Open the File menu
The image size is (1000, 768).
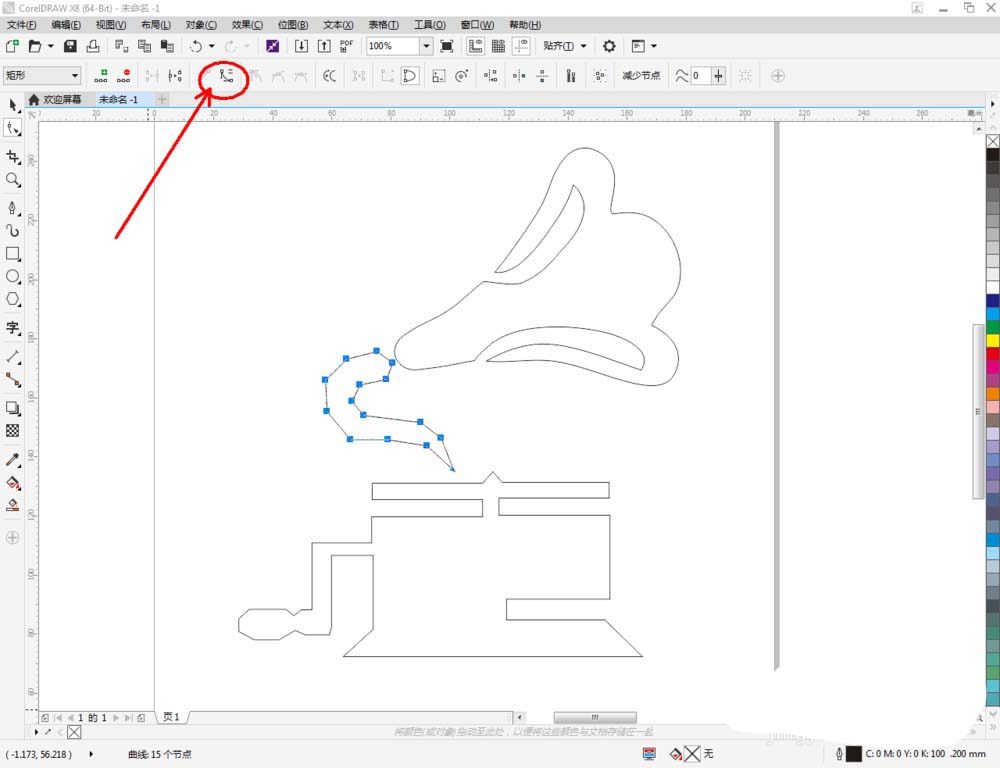click(21, 25)
